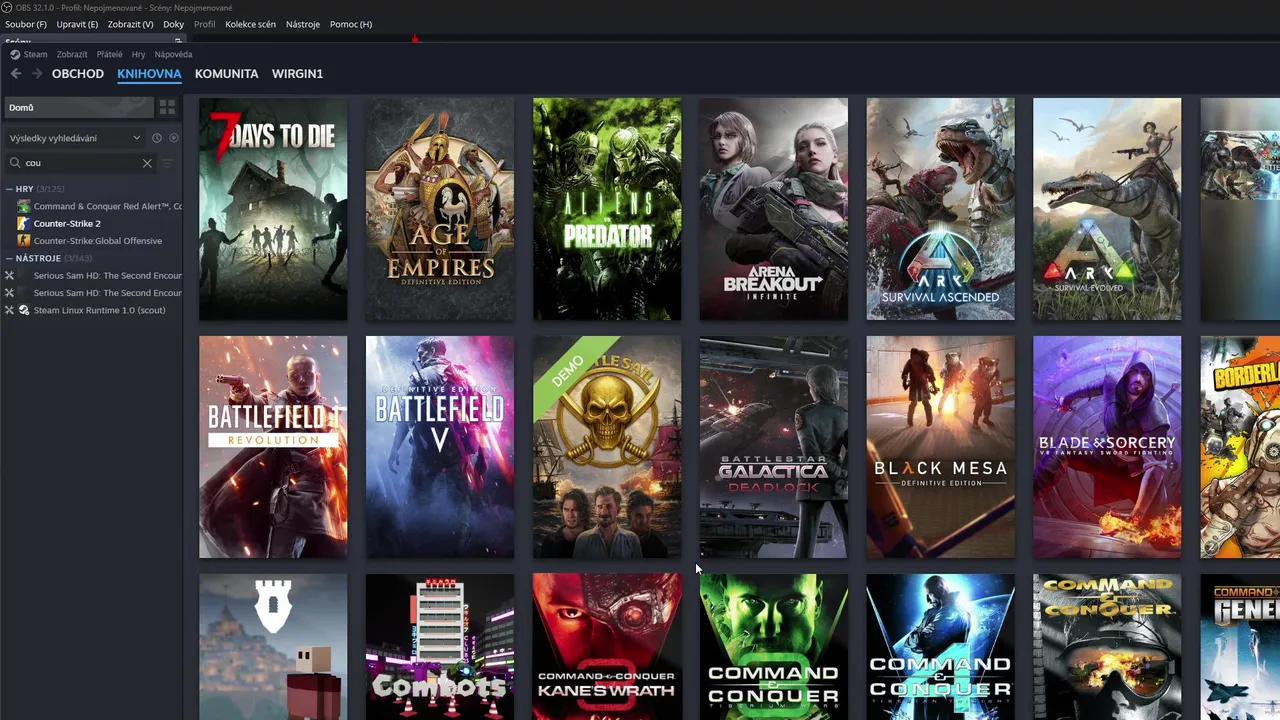
Task: Switch to the OBCHOD tab
Action: [78, 74]
